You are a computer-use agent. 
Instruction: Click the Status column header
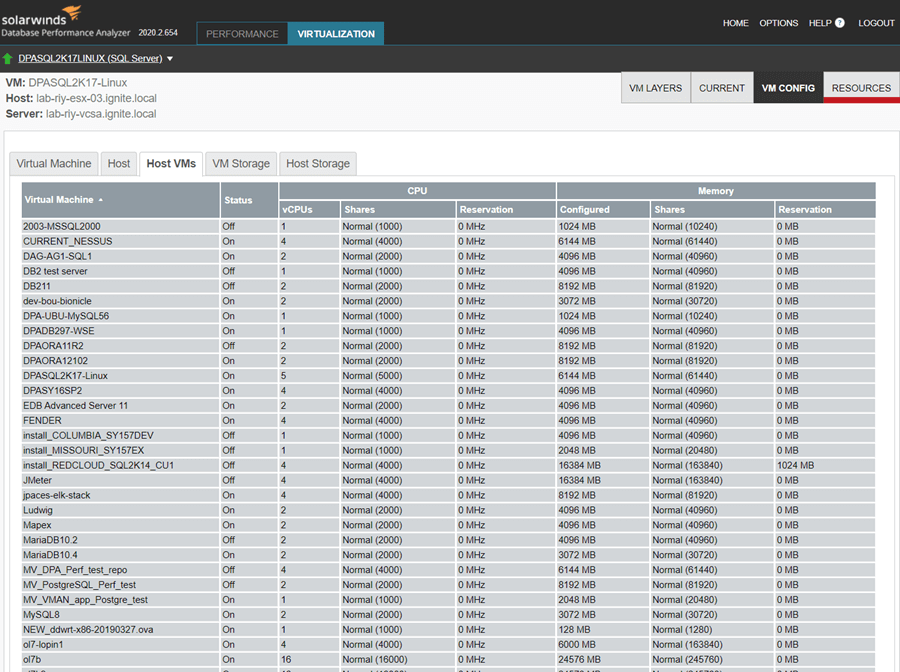[249, 200]
